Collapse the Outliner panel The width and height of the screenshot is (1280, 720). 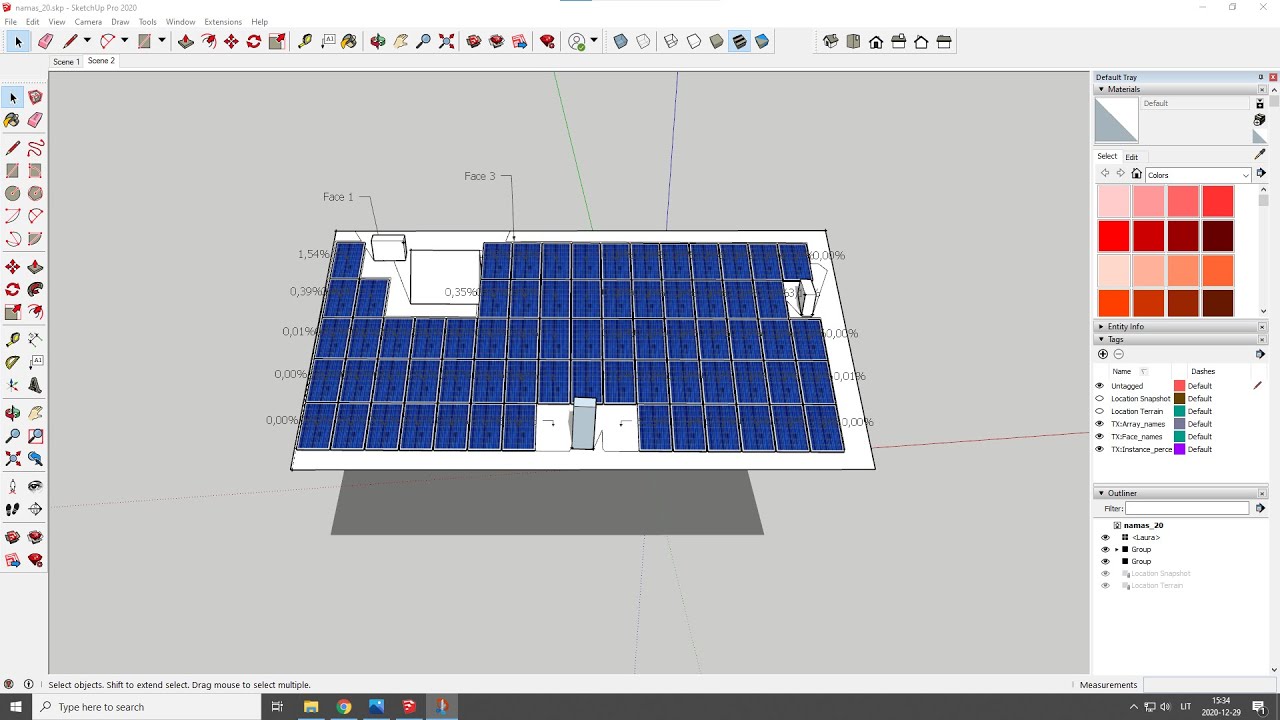click(x=1102, y=493)
